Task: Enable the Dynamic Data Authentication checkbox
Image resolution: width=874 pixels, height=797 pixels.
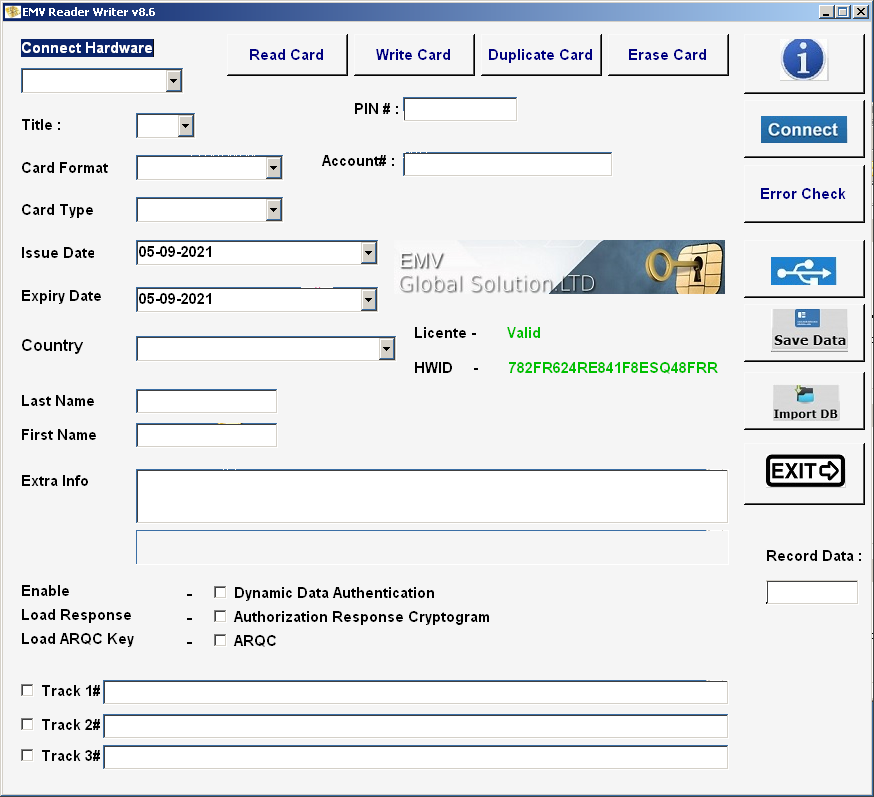Action: click(221, 593)
